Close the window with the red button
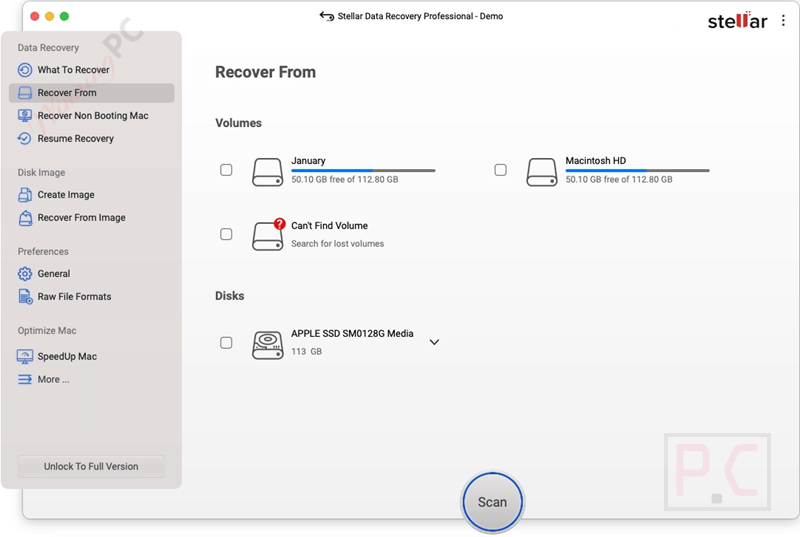This screenshot has width=800, height=537. click(35, 16)
